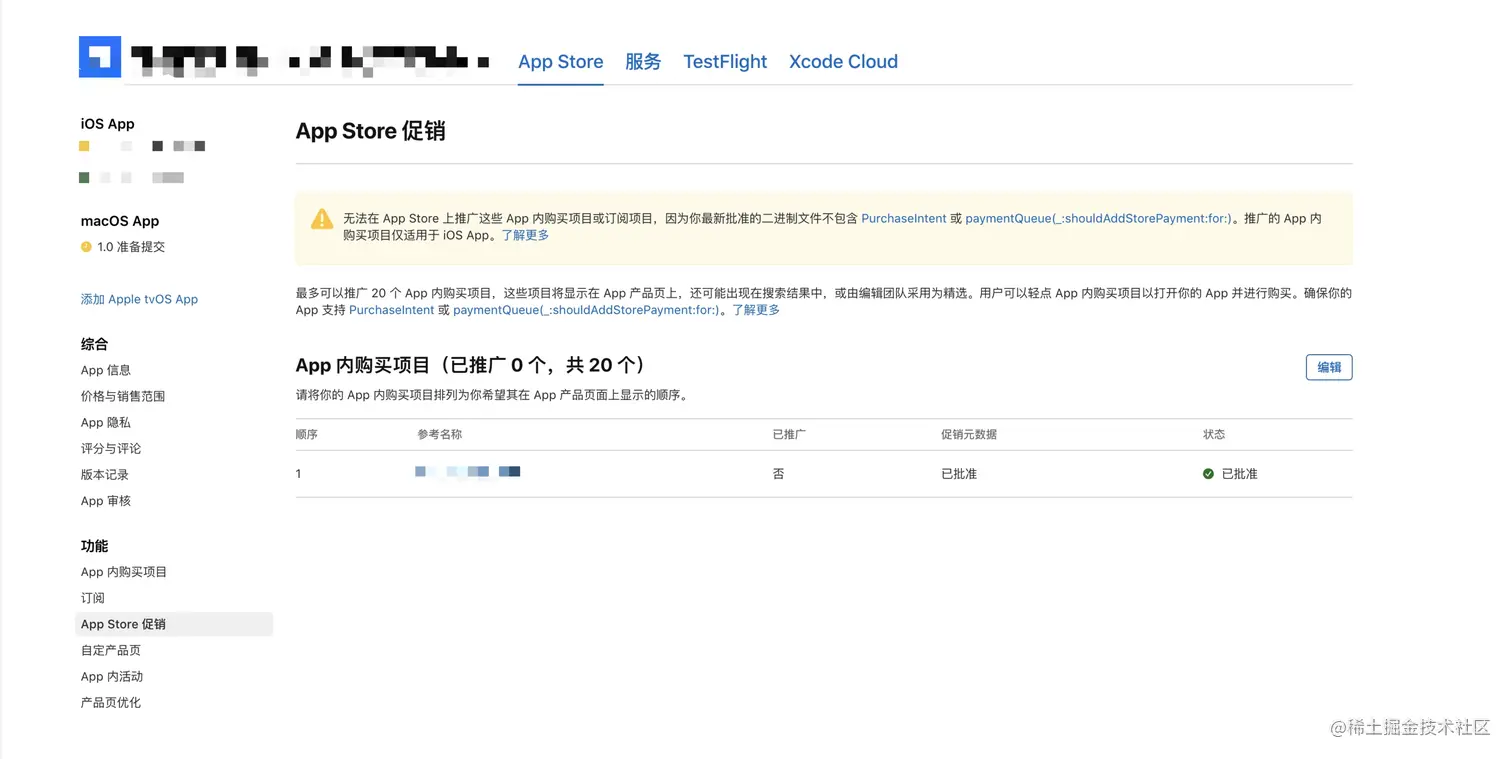Click the yellow warning triangle icon
Image resolution: width=1512 pixels, height=759 pixels.
(x=322, y=219)
